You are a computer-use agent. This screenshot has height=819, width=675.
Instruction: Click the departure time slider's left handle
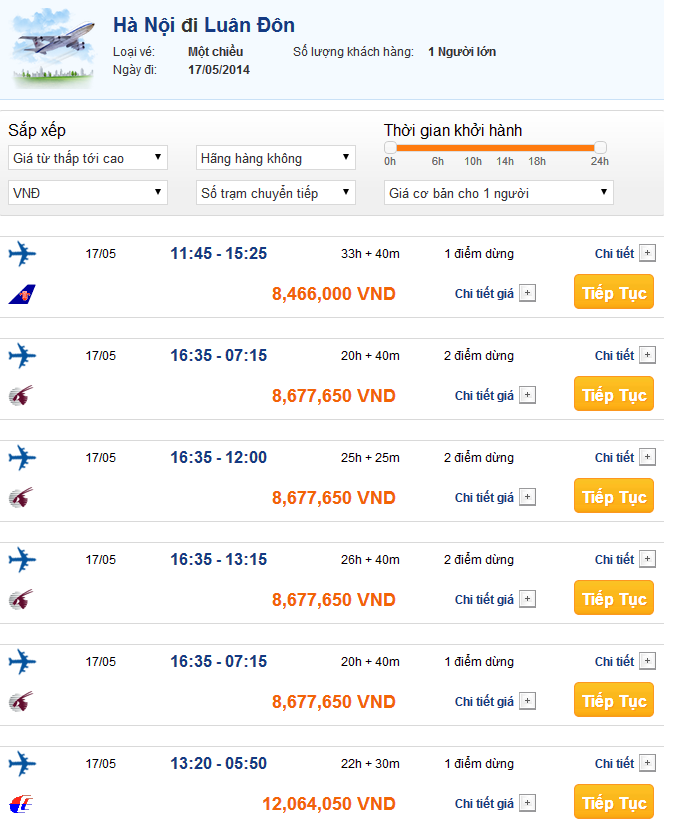point(391,147)
